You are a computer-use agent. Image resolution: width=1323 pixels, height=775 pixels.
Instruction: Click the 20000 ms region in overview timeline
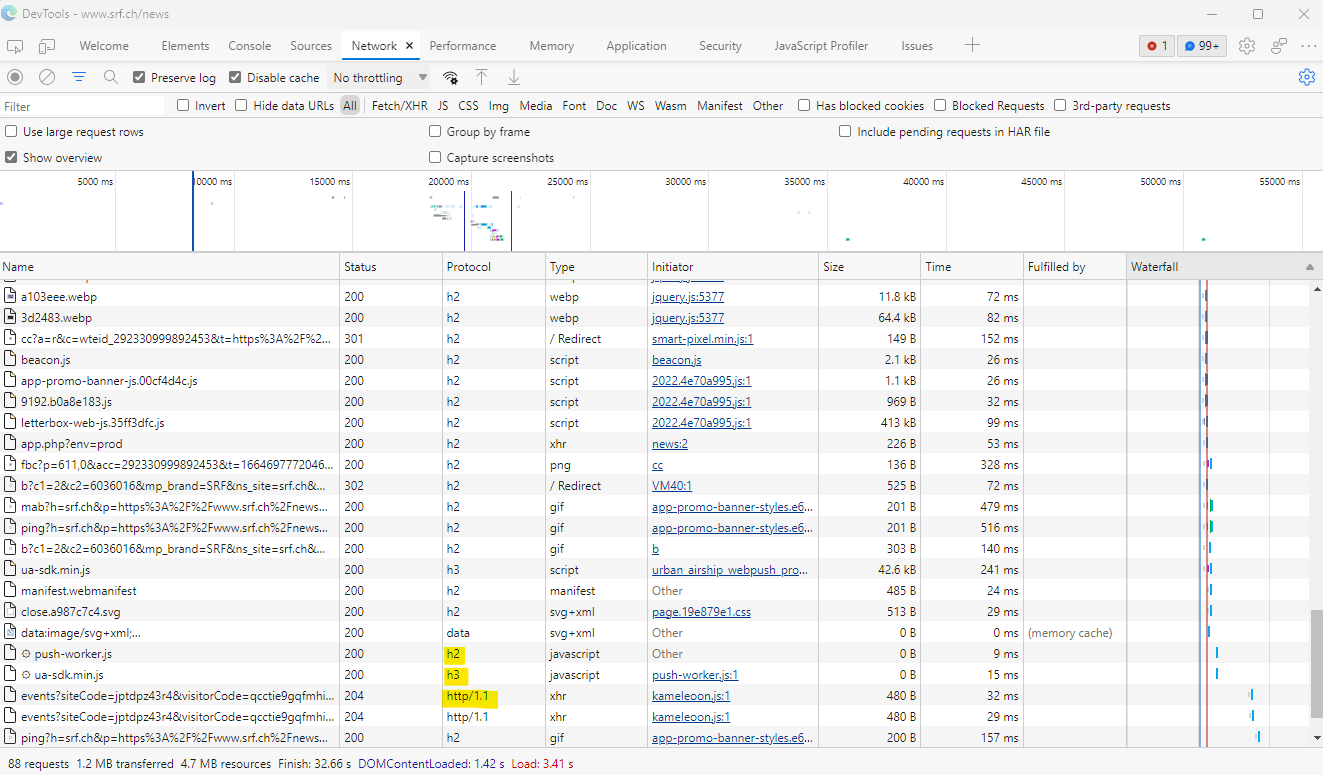tap(448, 182)
